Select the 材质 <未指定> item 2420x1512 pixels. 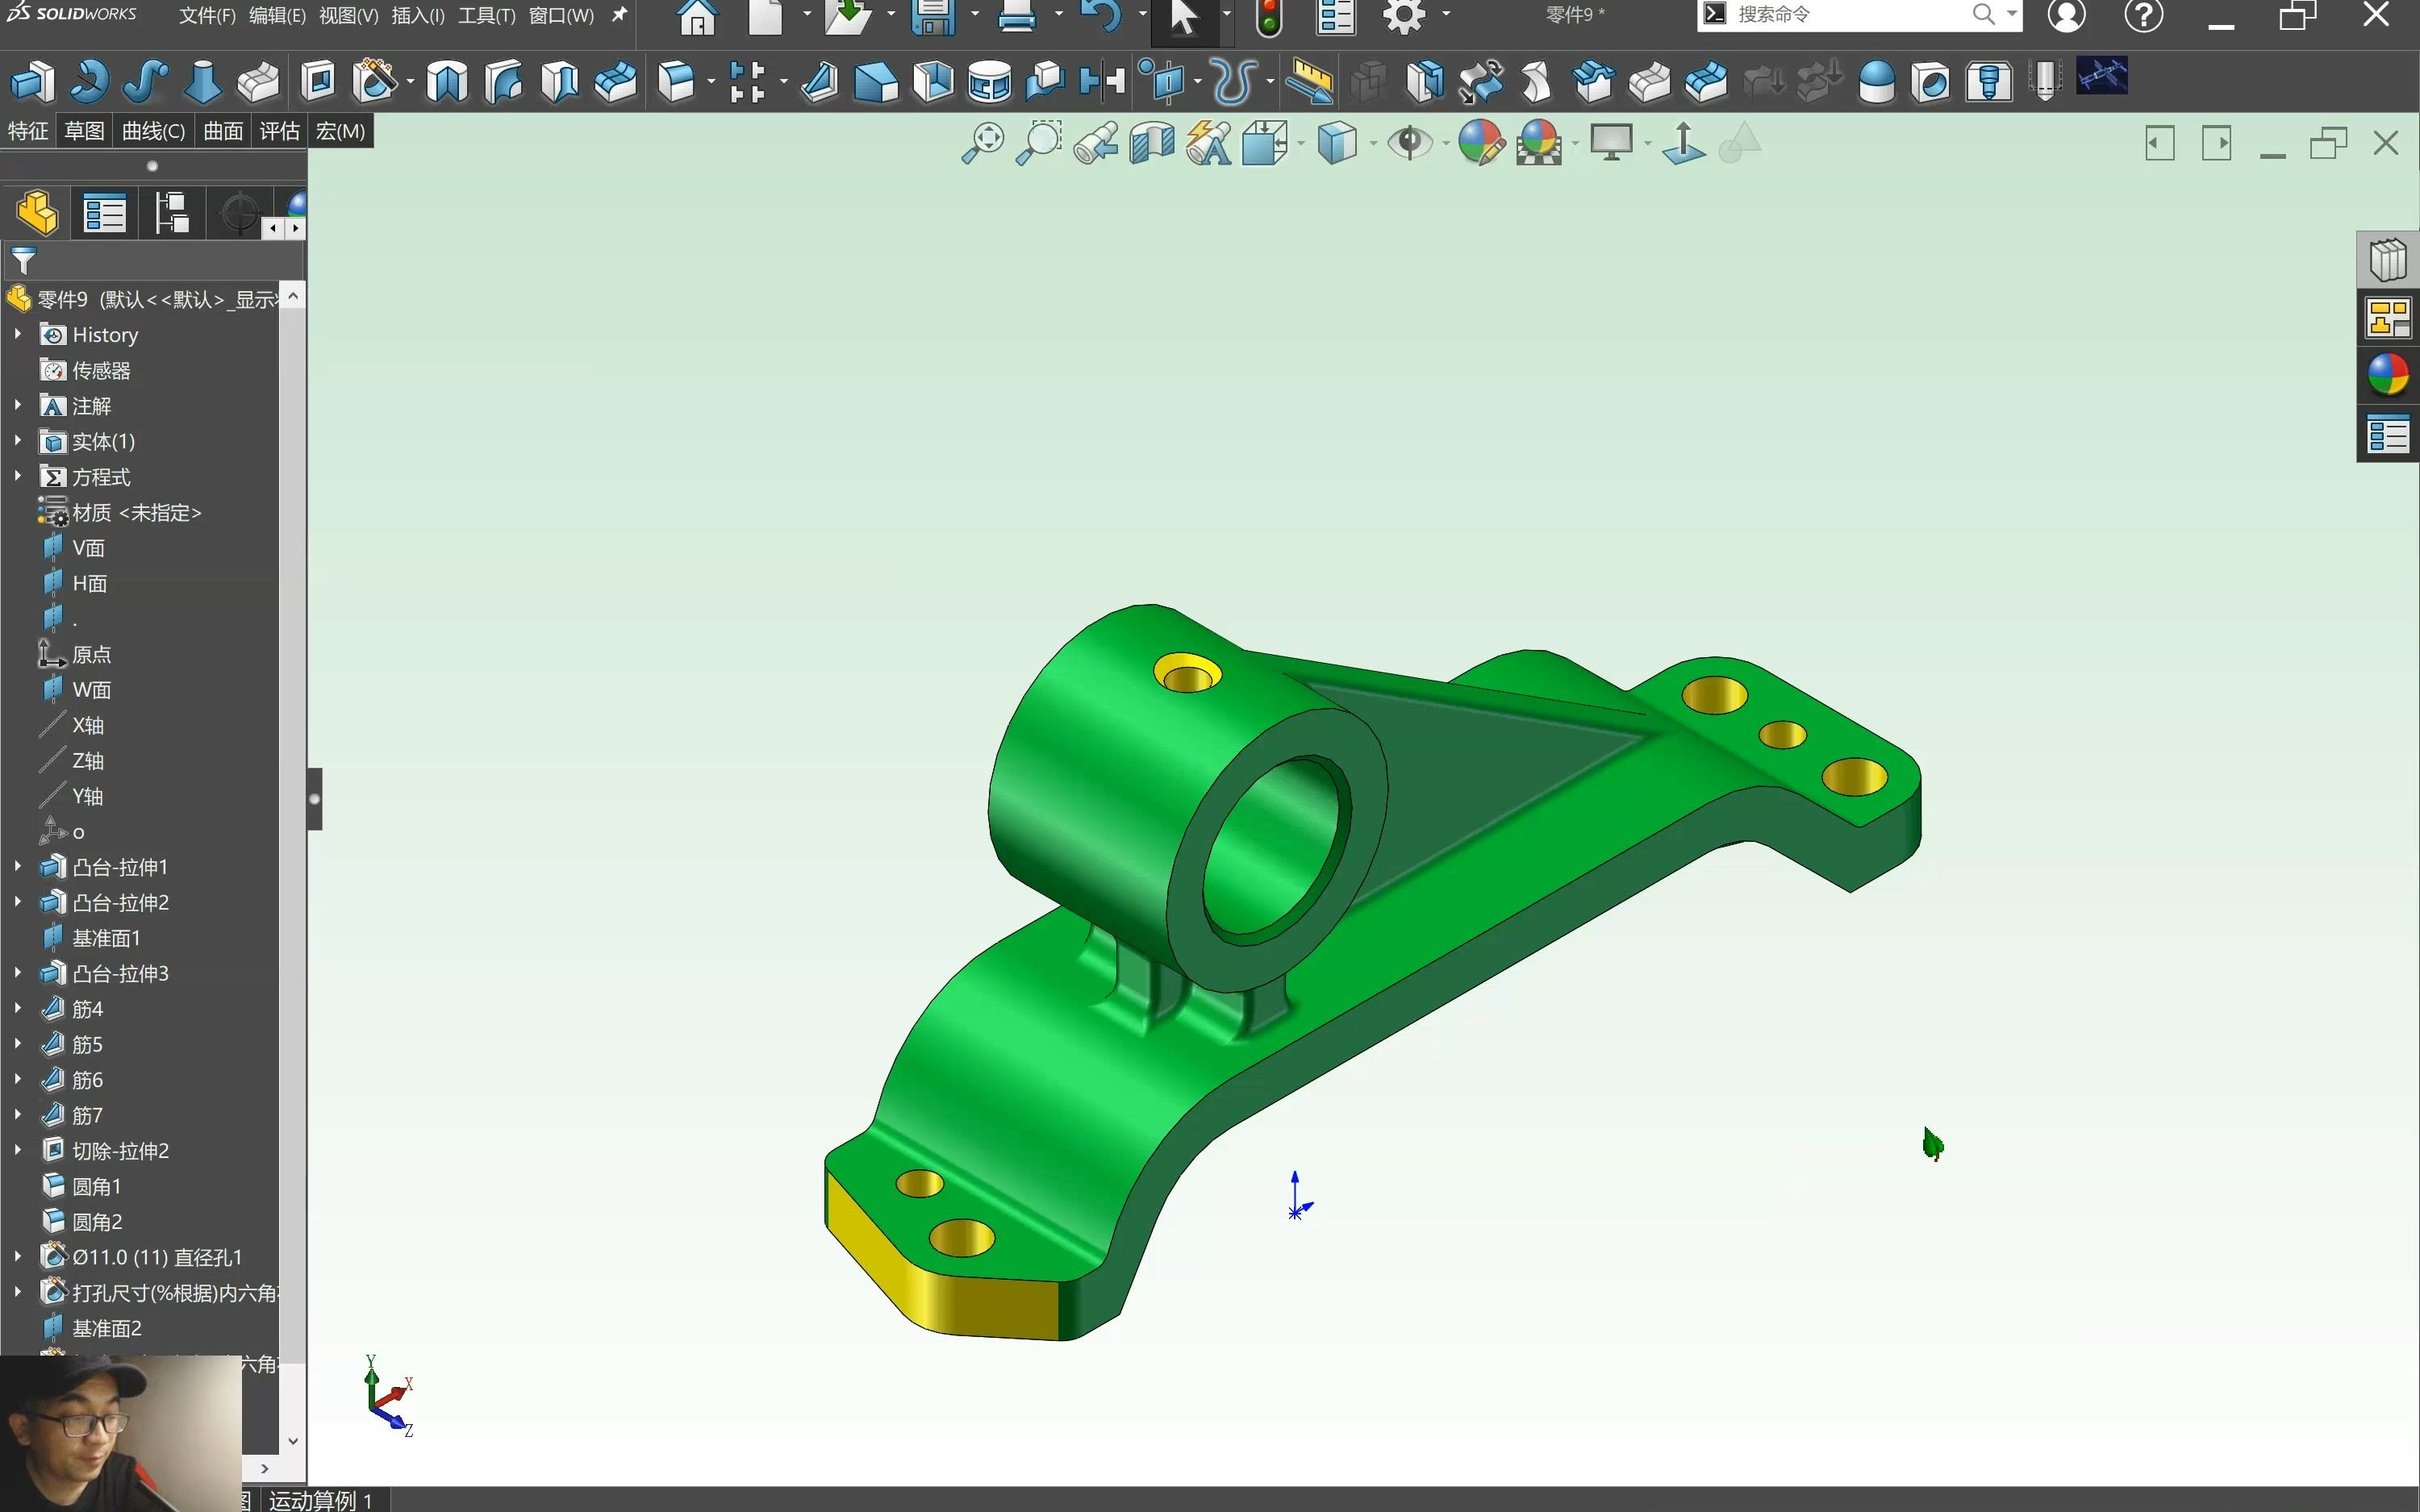point(120,512)
